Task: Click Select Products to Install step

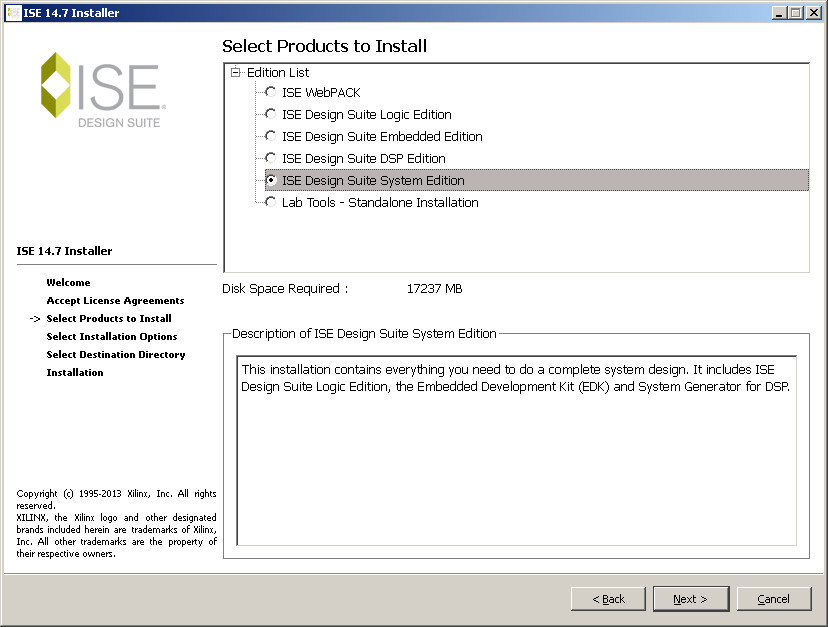Action: pos(109,319)
